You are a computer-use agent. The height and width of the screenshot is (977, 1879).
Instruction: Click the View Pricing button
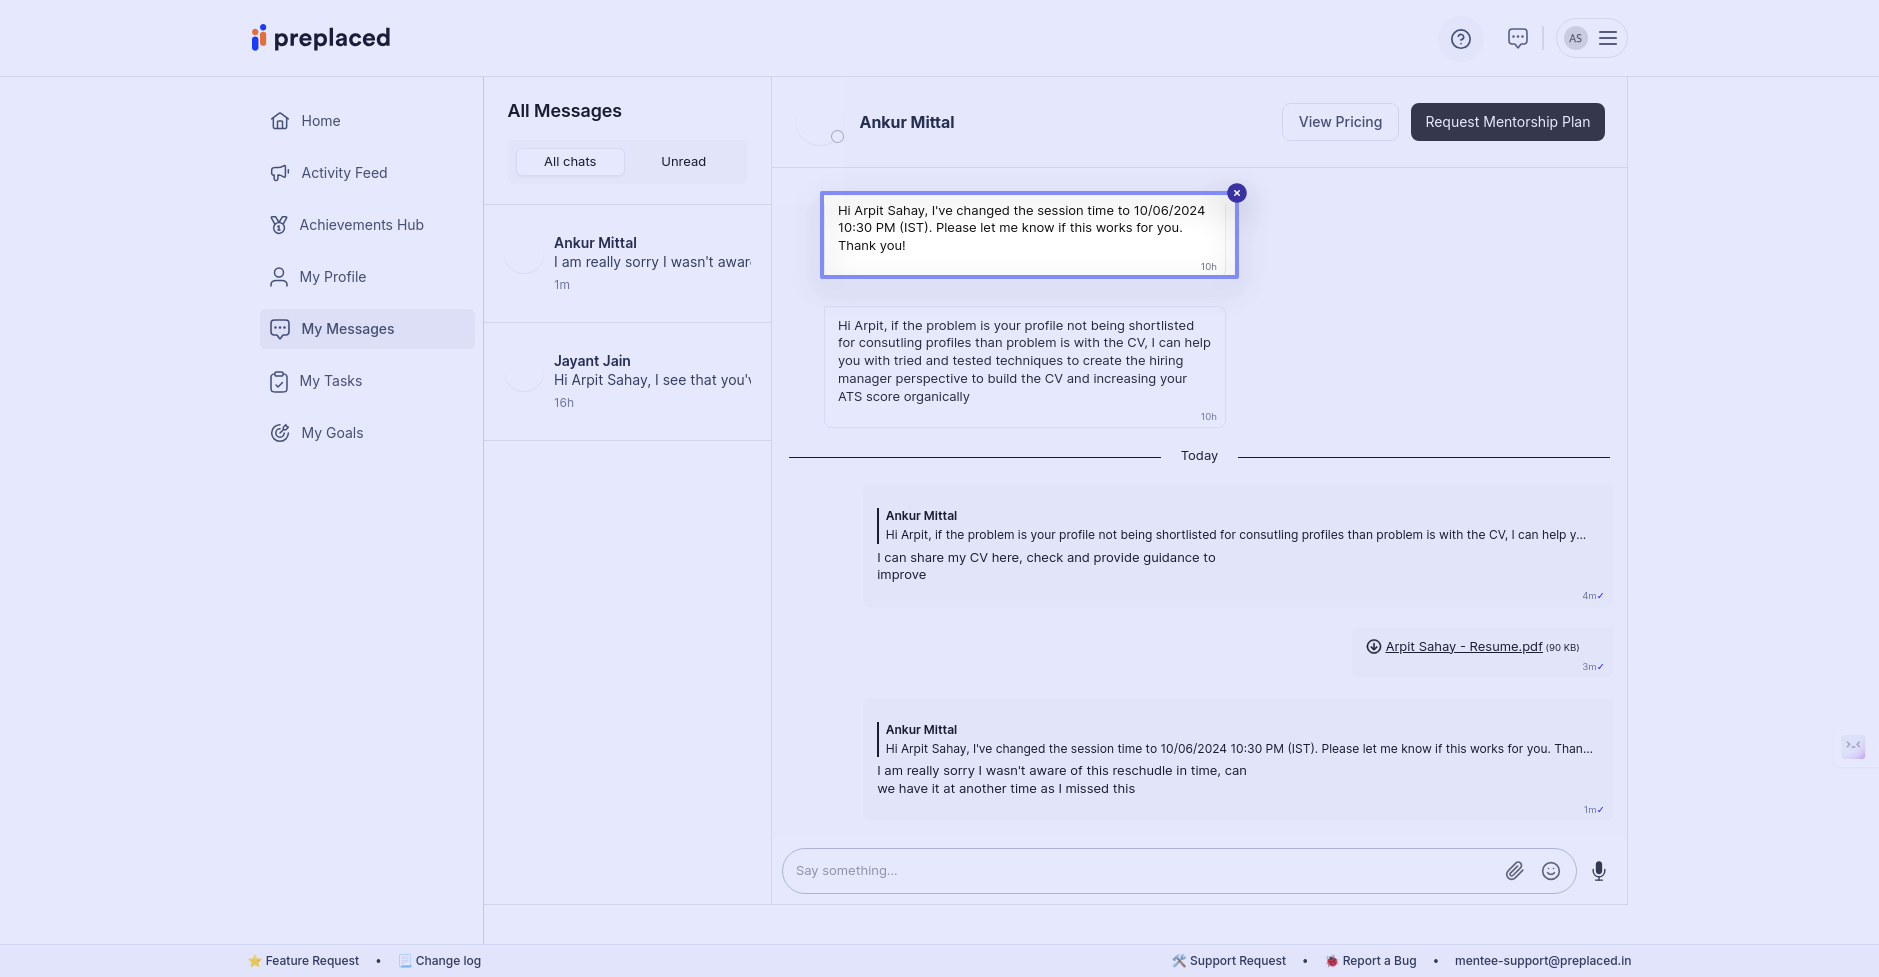click(1339, 122)
